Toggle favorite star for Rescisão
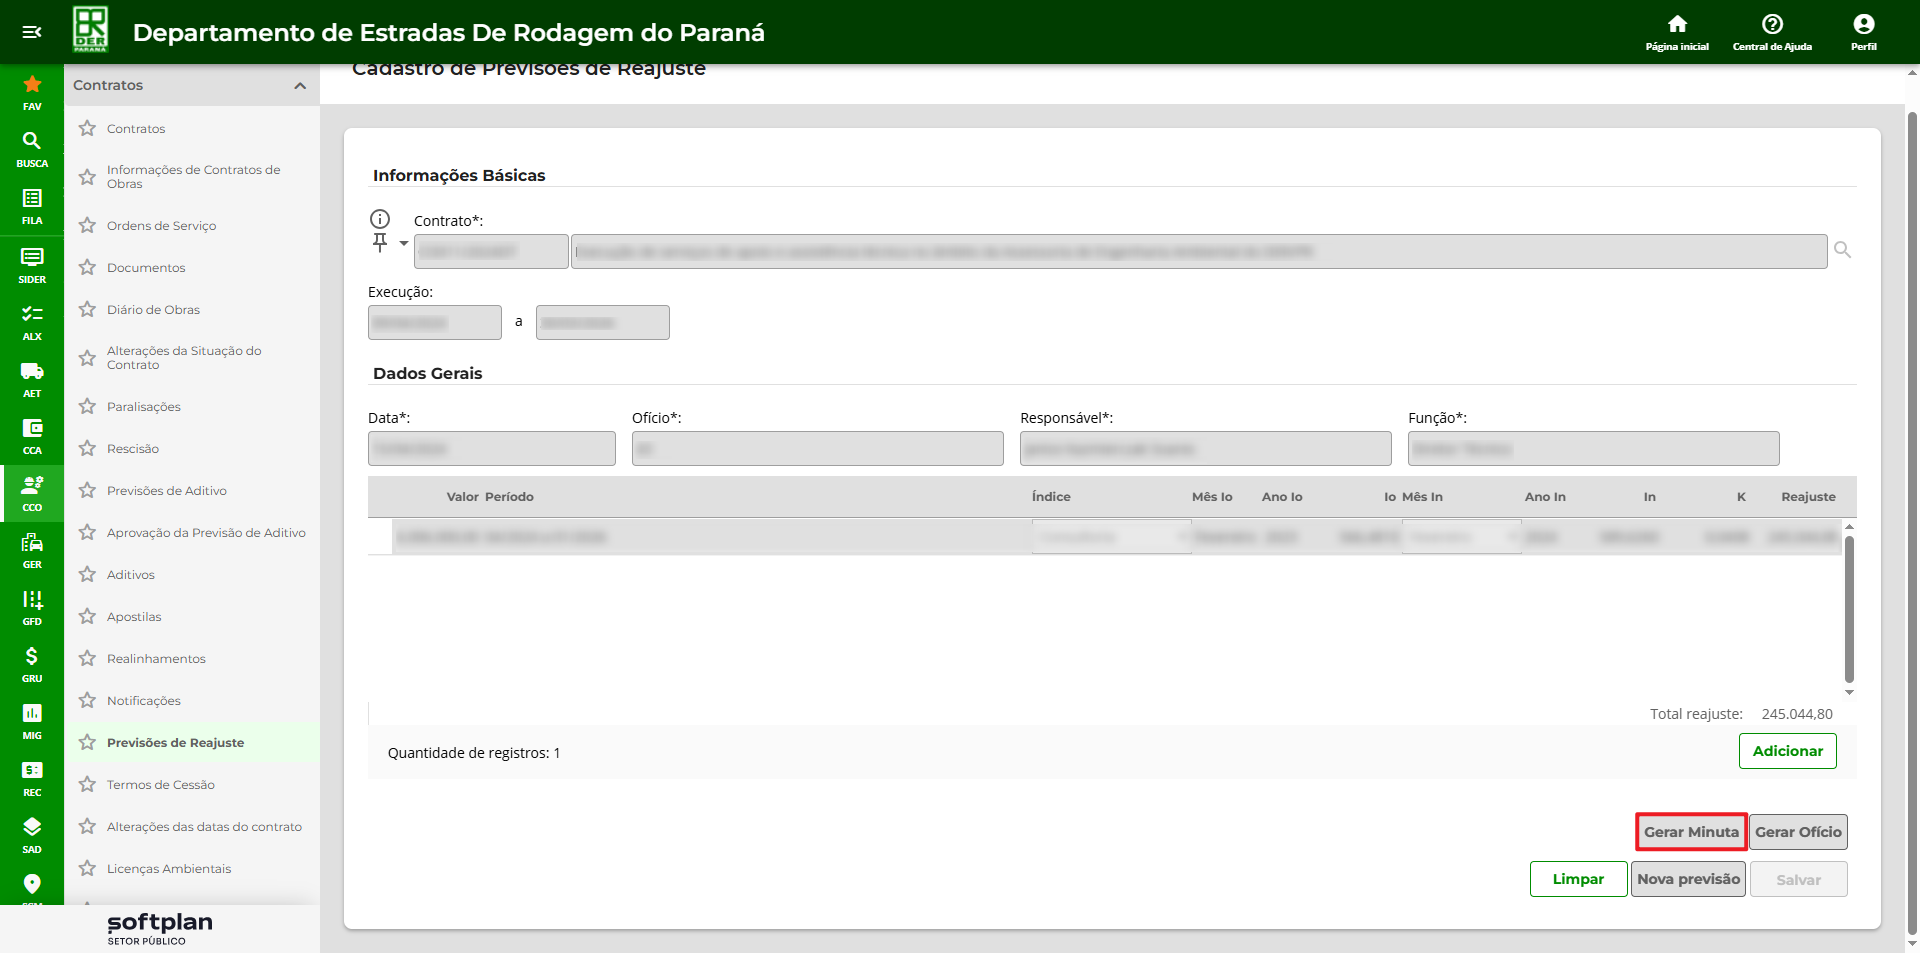Viewport: 1920px width, 953px height. point(88,449)
